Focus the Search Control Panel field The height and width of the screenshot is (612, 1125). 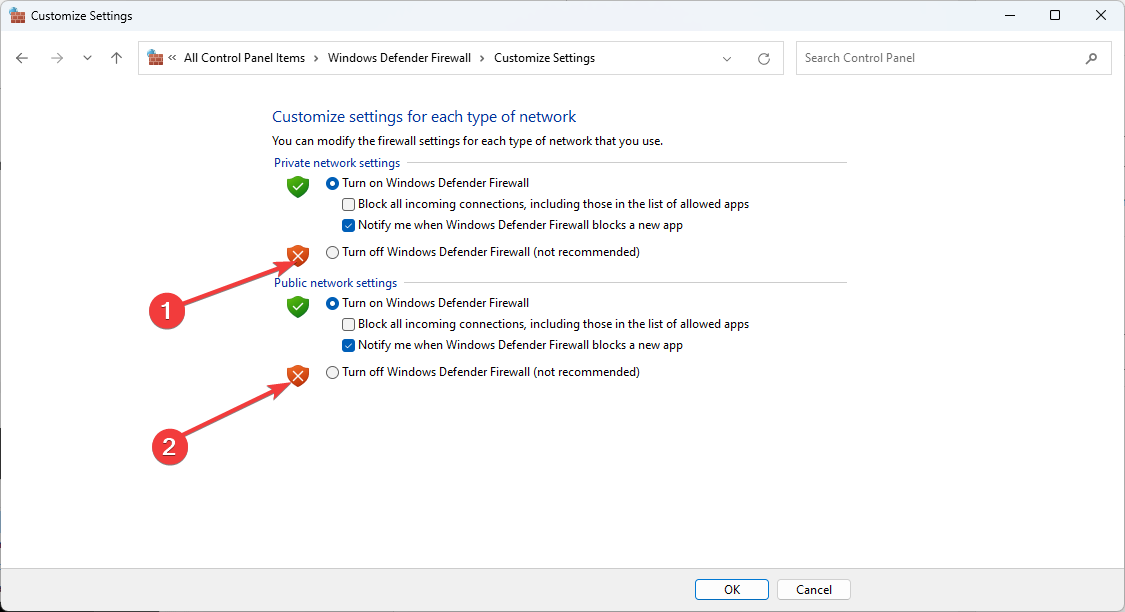click(954, 58)
